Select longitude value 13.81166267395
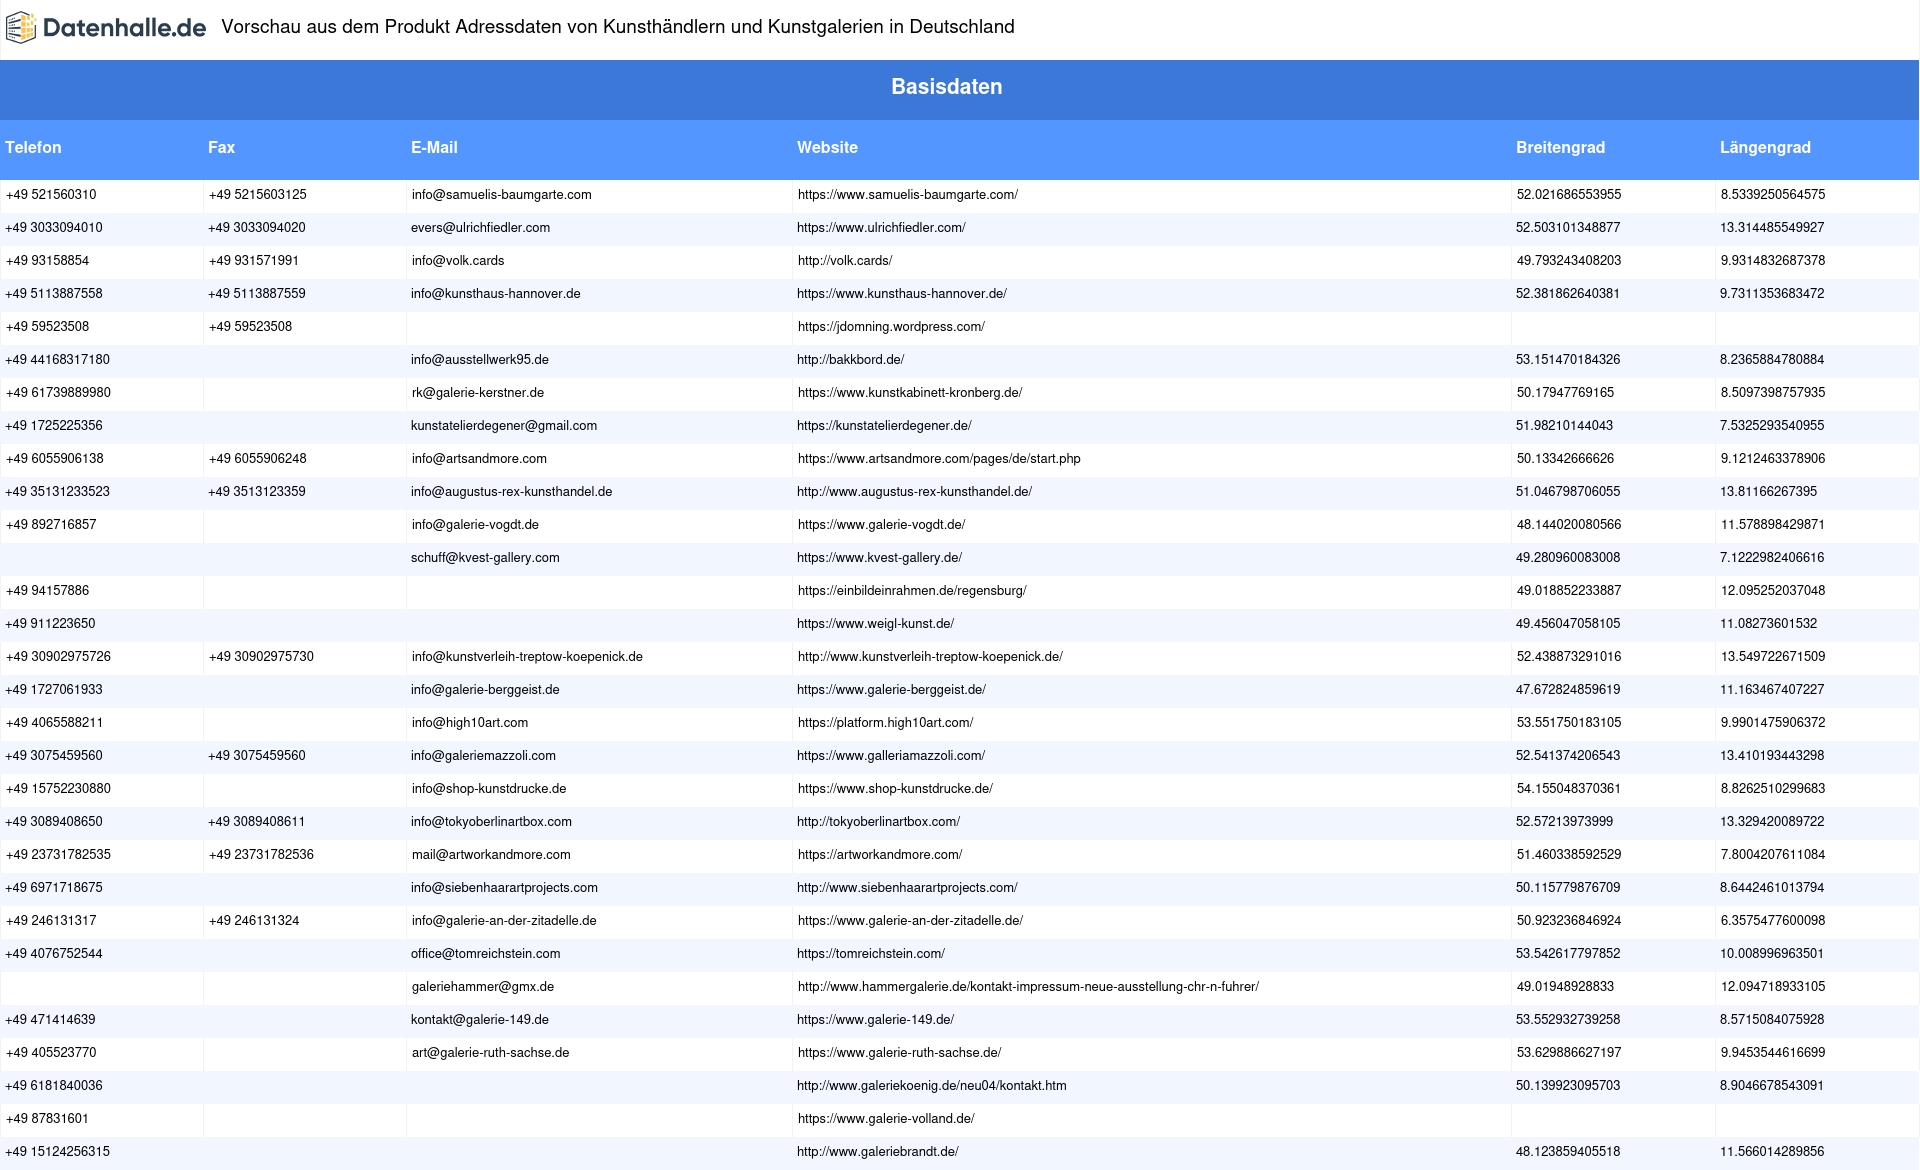Viewport: 1920px width, 1170px height. tap(1769, 492)
